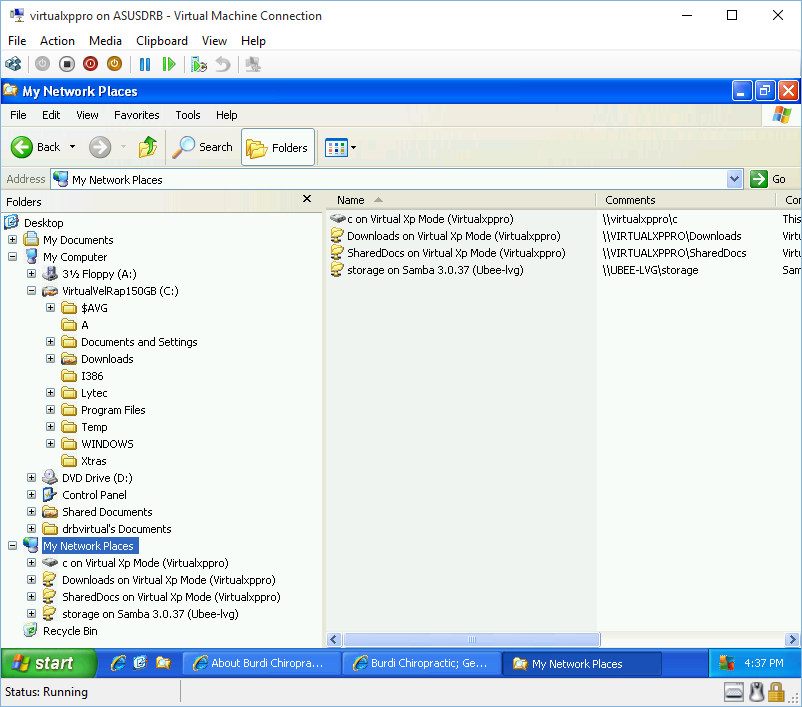Image resolution: width=802 pixels, height=707 pixels.
Task: Click the horizontal scrollbar thumb
Action: click(472, 639)
